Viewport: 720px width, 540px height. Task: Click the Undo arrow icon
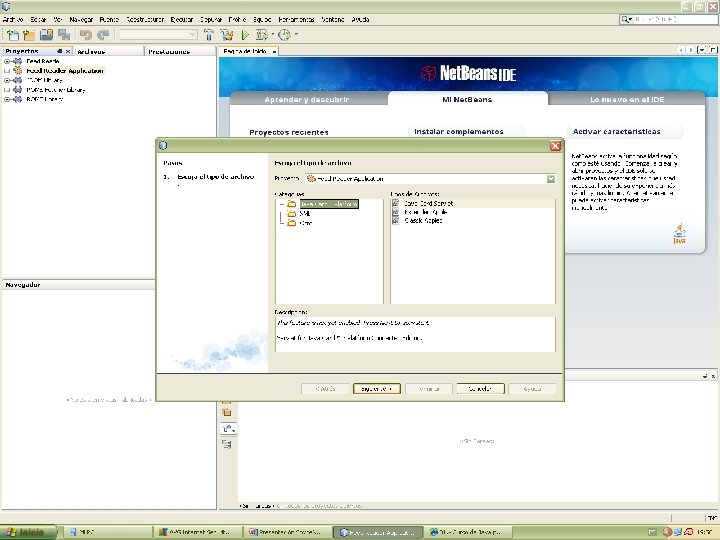(85, 34)
